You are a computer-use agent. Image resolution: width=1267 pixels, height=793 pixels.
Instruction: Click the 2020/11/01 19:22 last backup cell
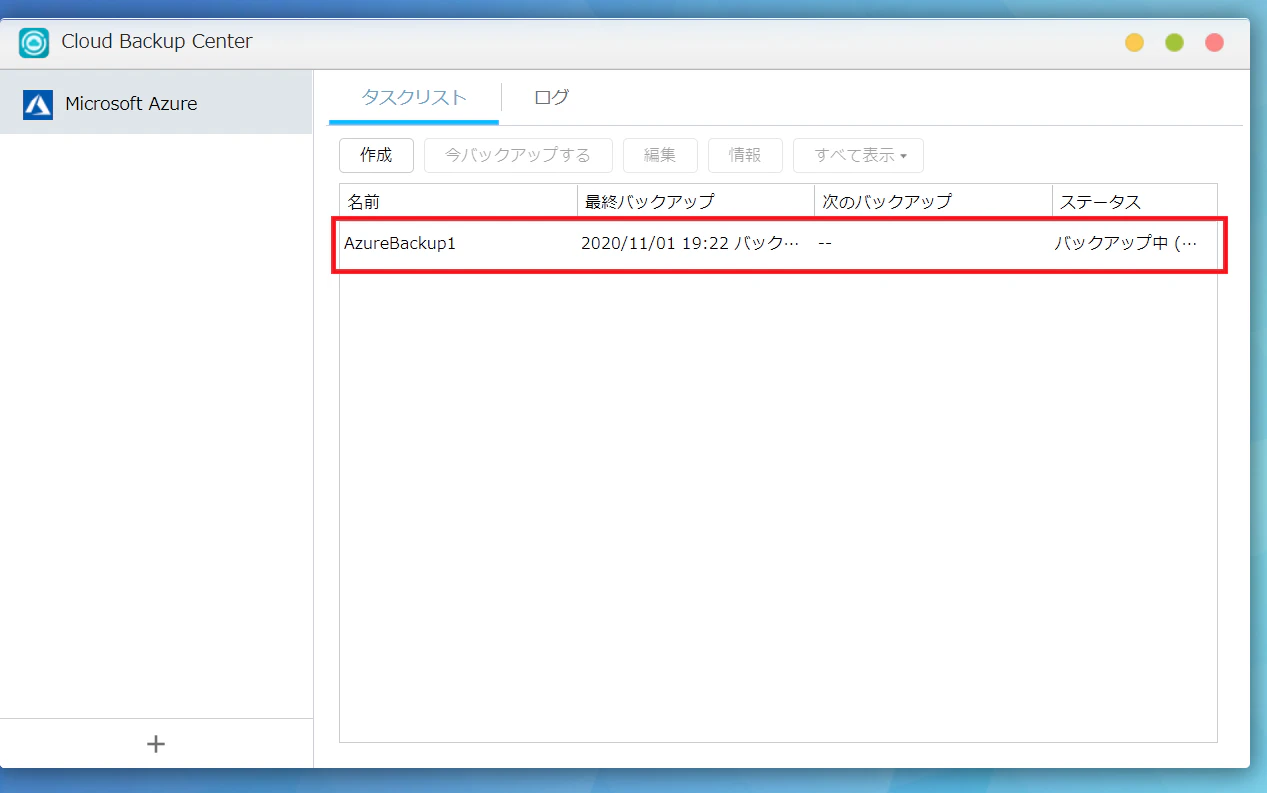tap(690, 243)
